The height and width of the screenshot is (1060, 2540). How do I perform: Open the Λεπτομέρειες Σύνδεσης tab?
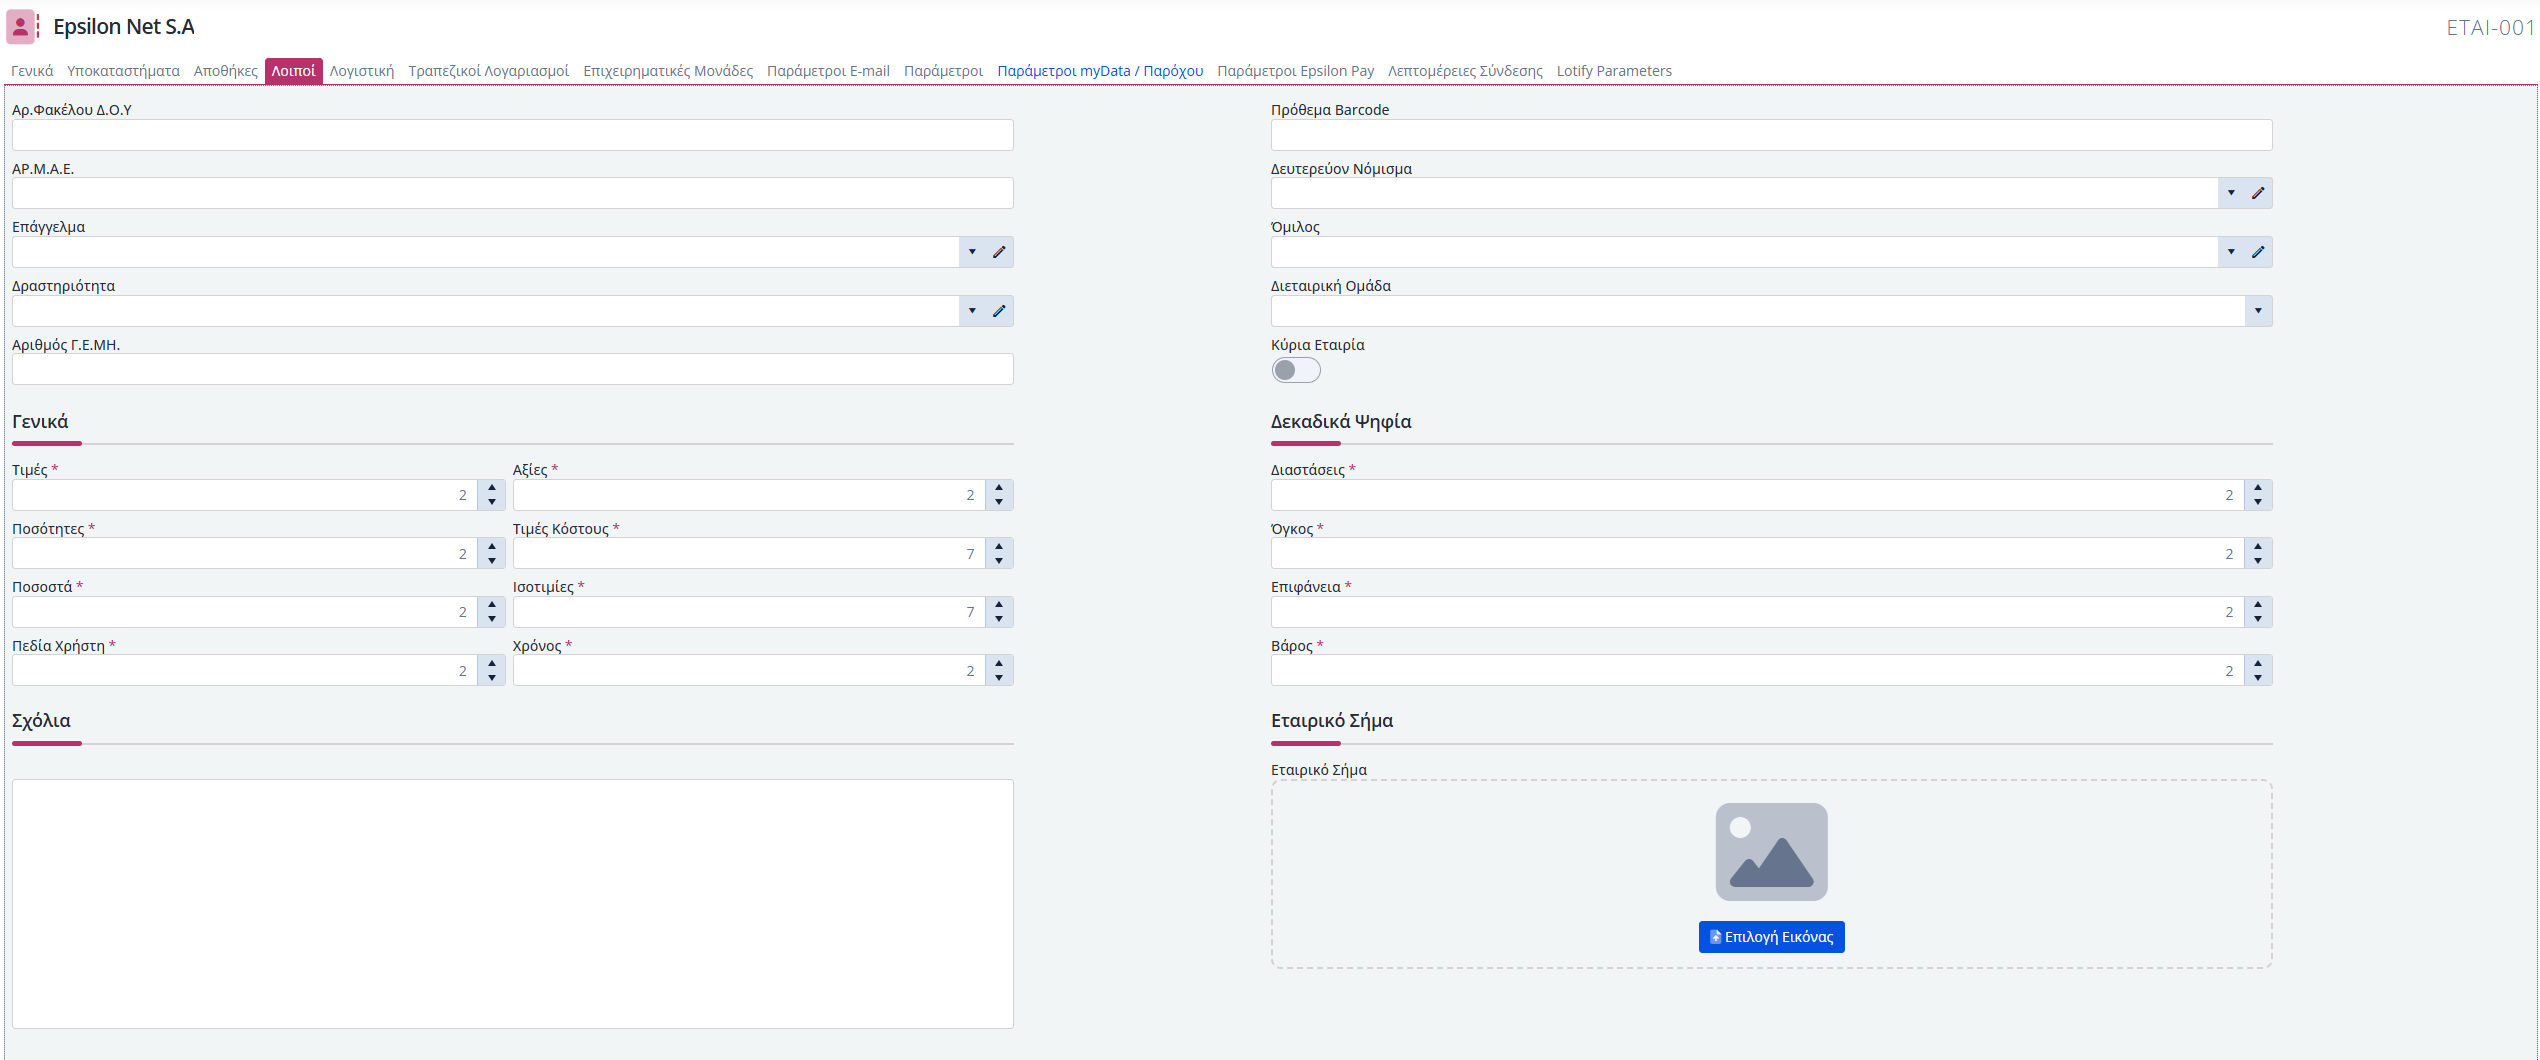(1465, 71)
